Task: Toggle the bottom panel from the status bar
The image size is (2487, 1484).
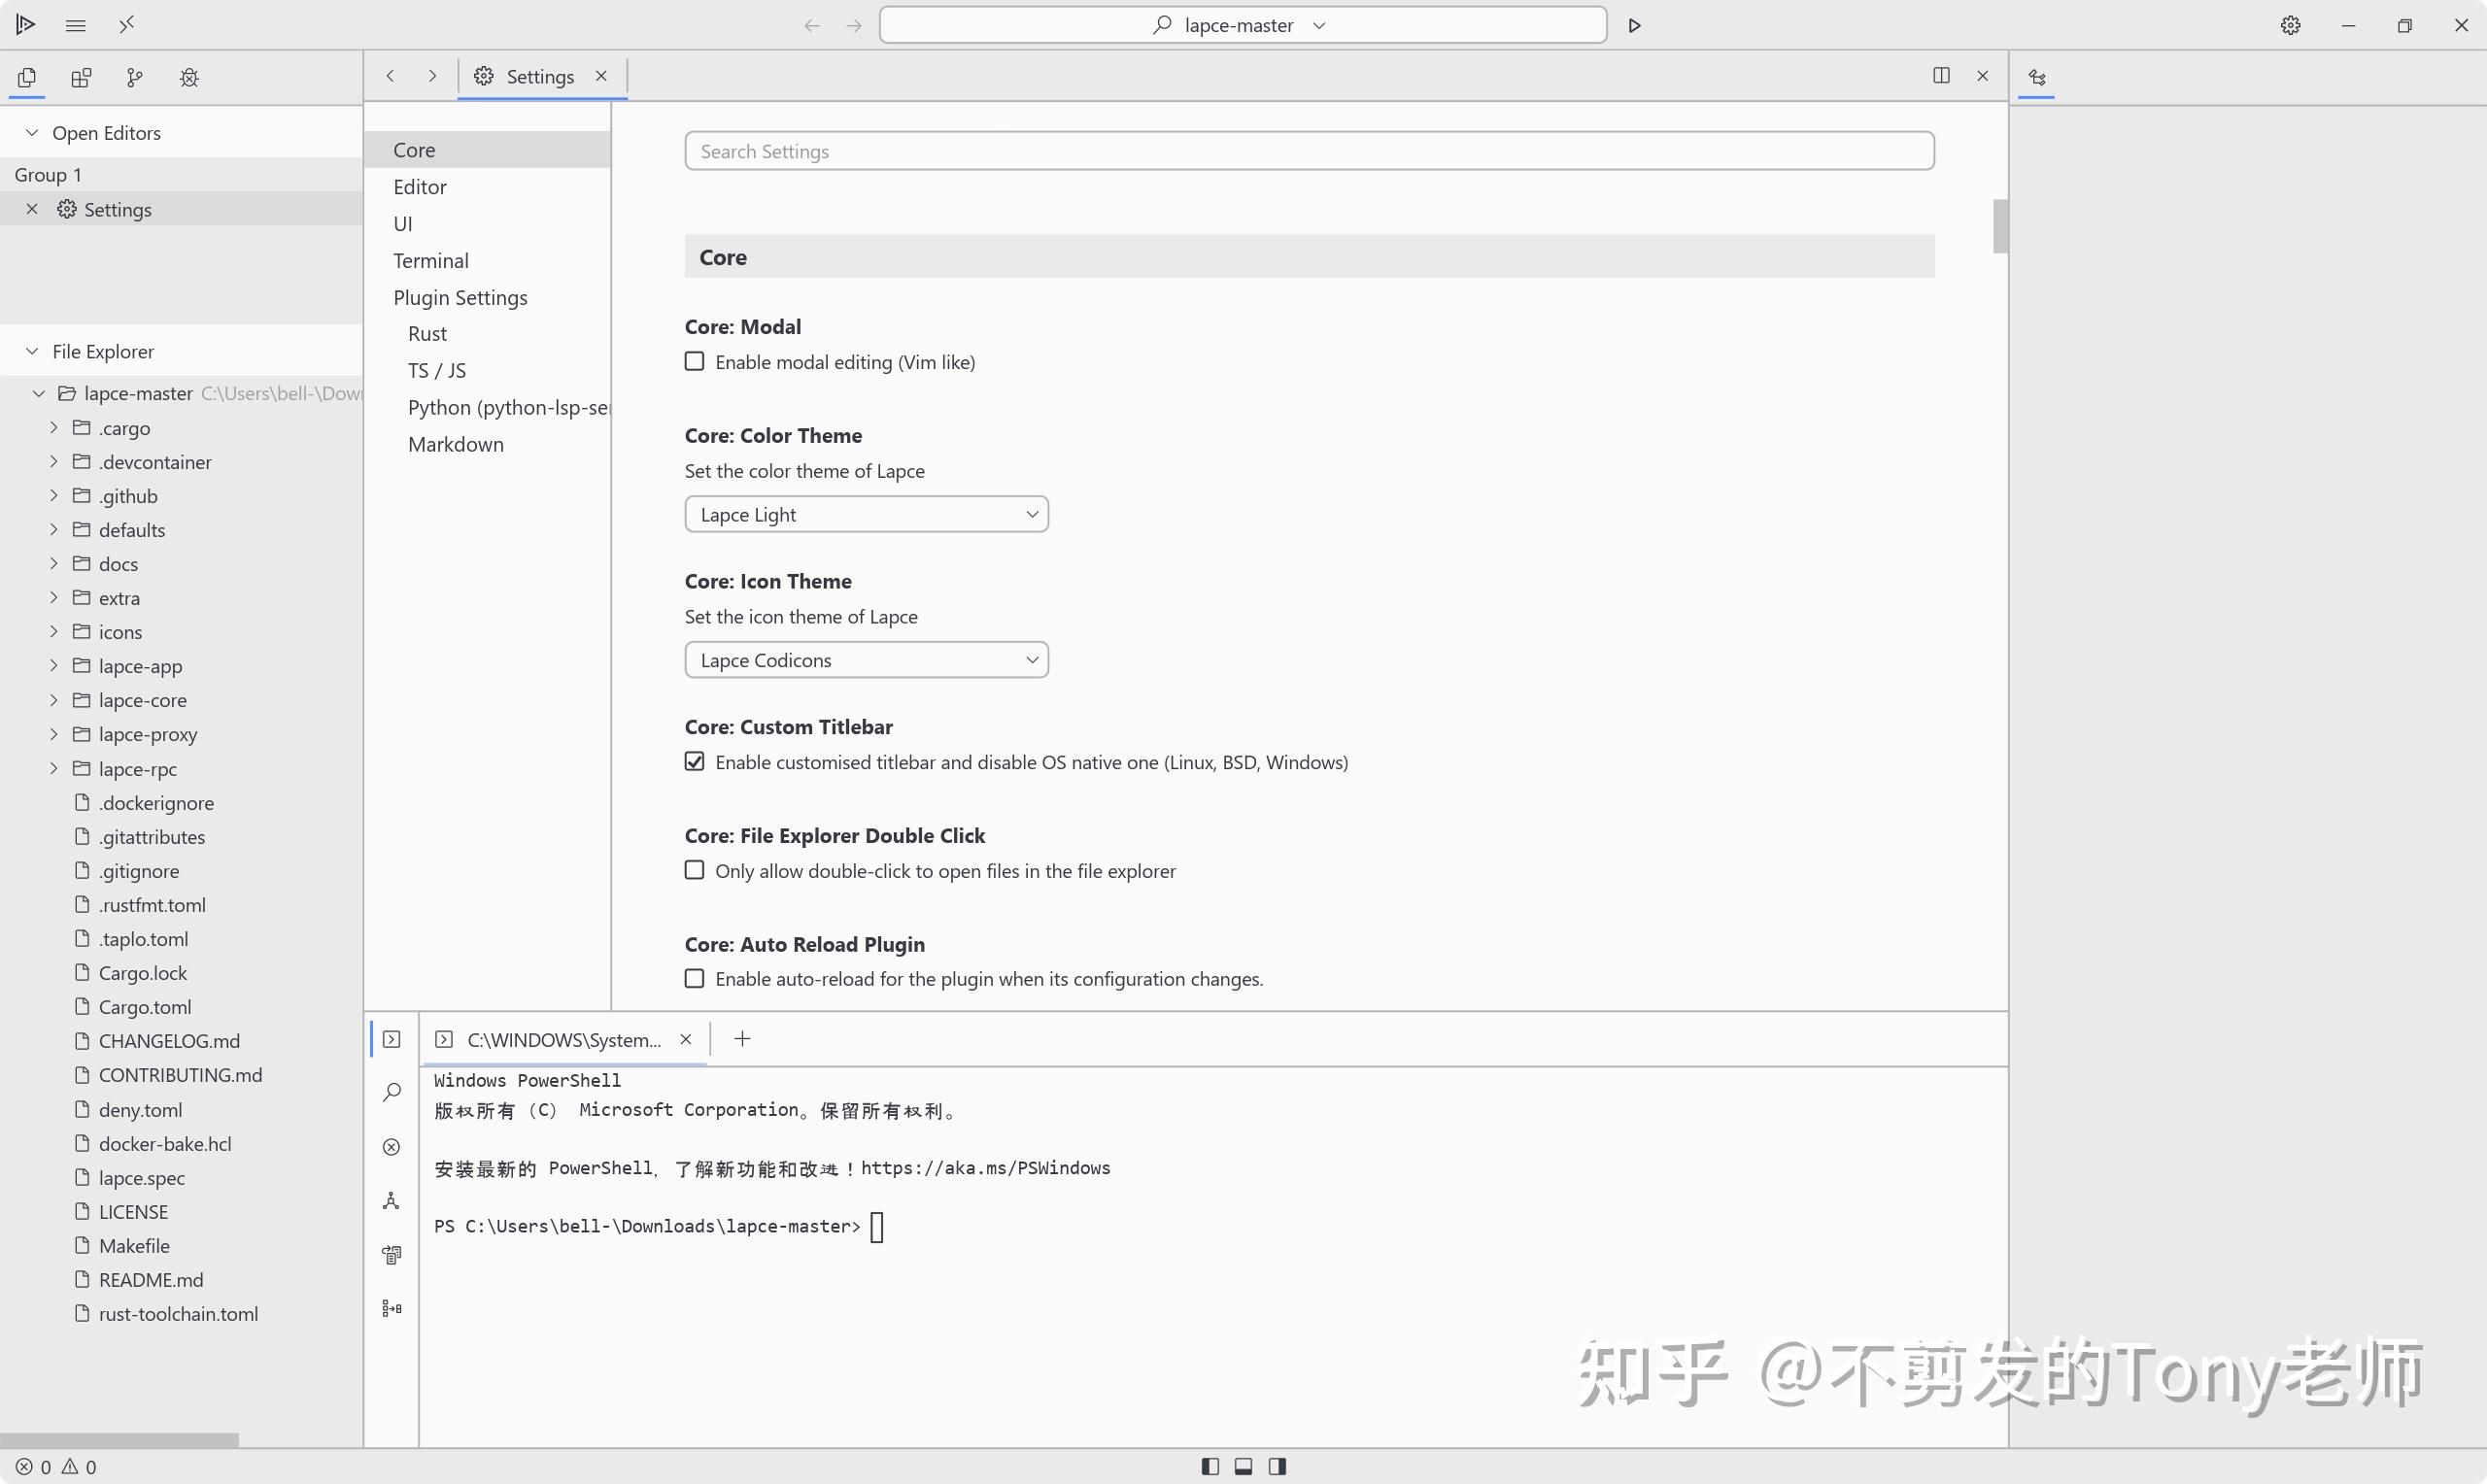Action: [1243, 1466]
